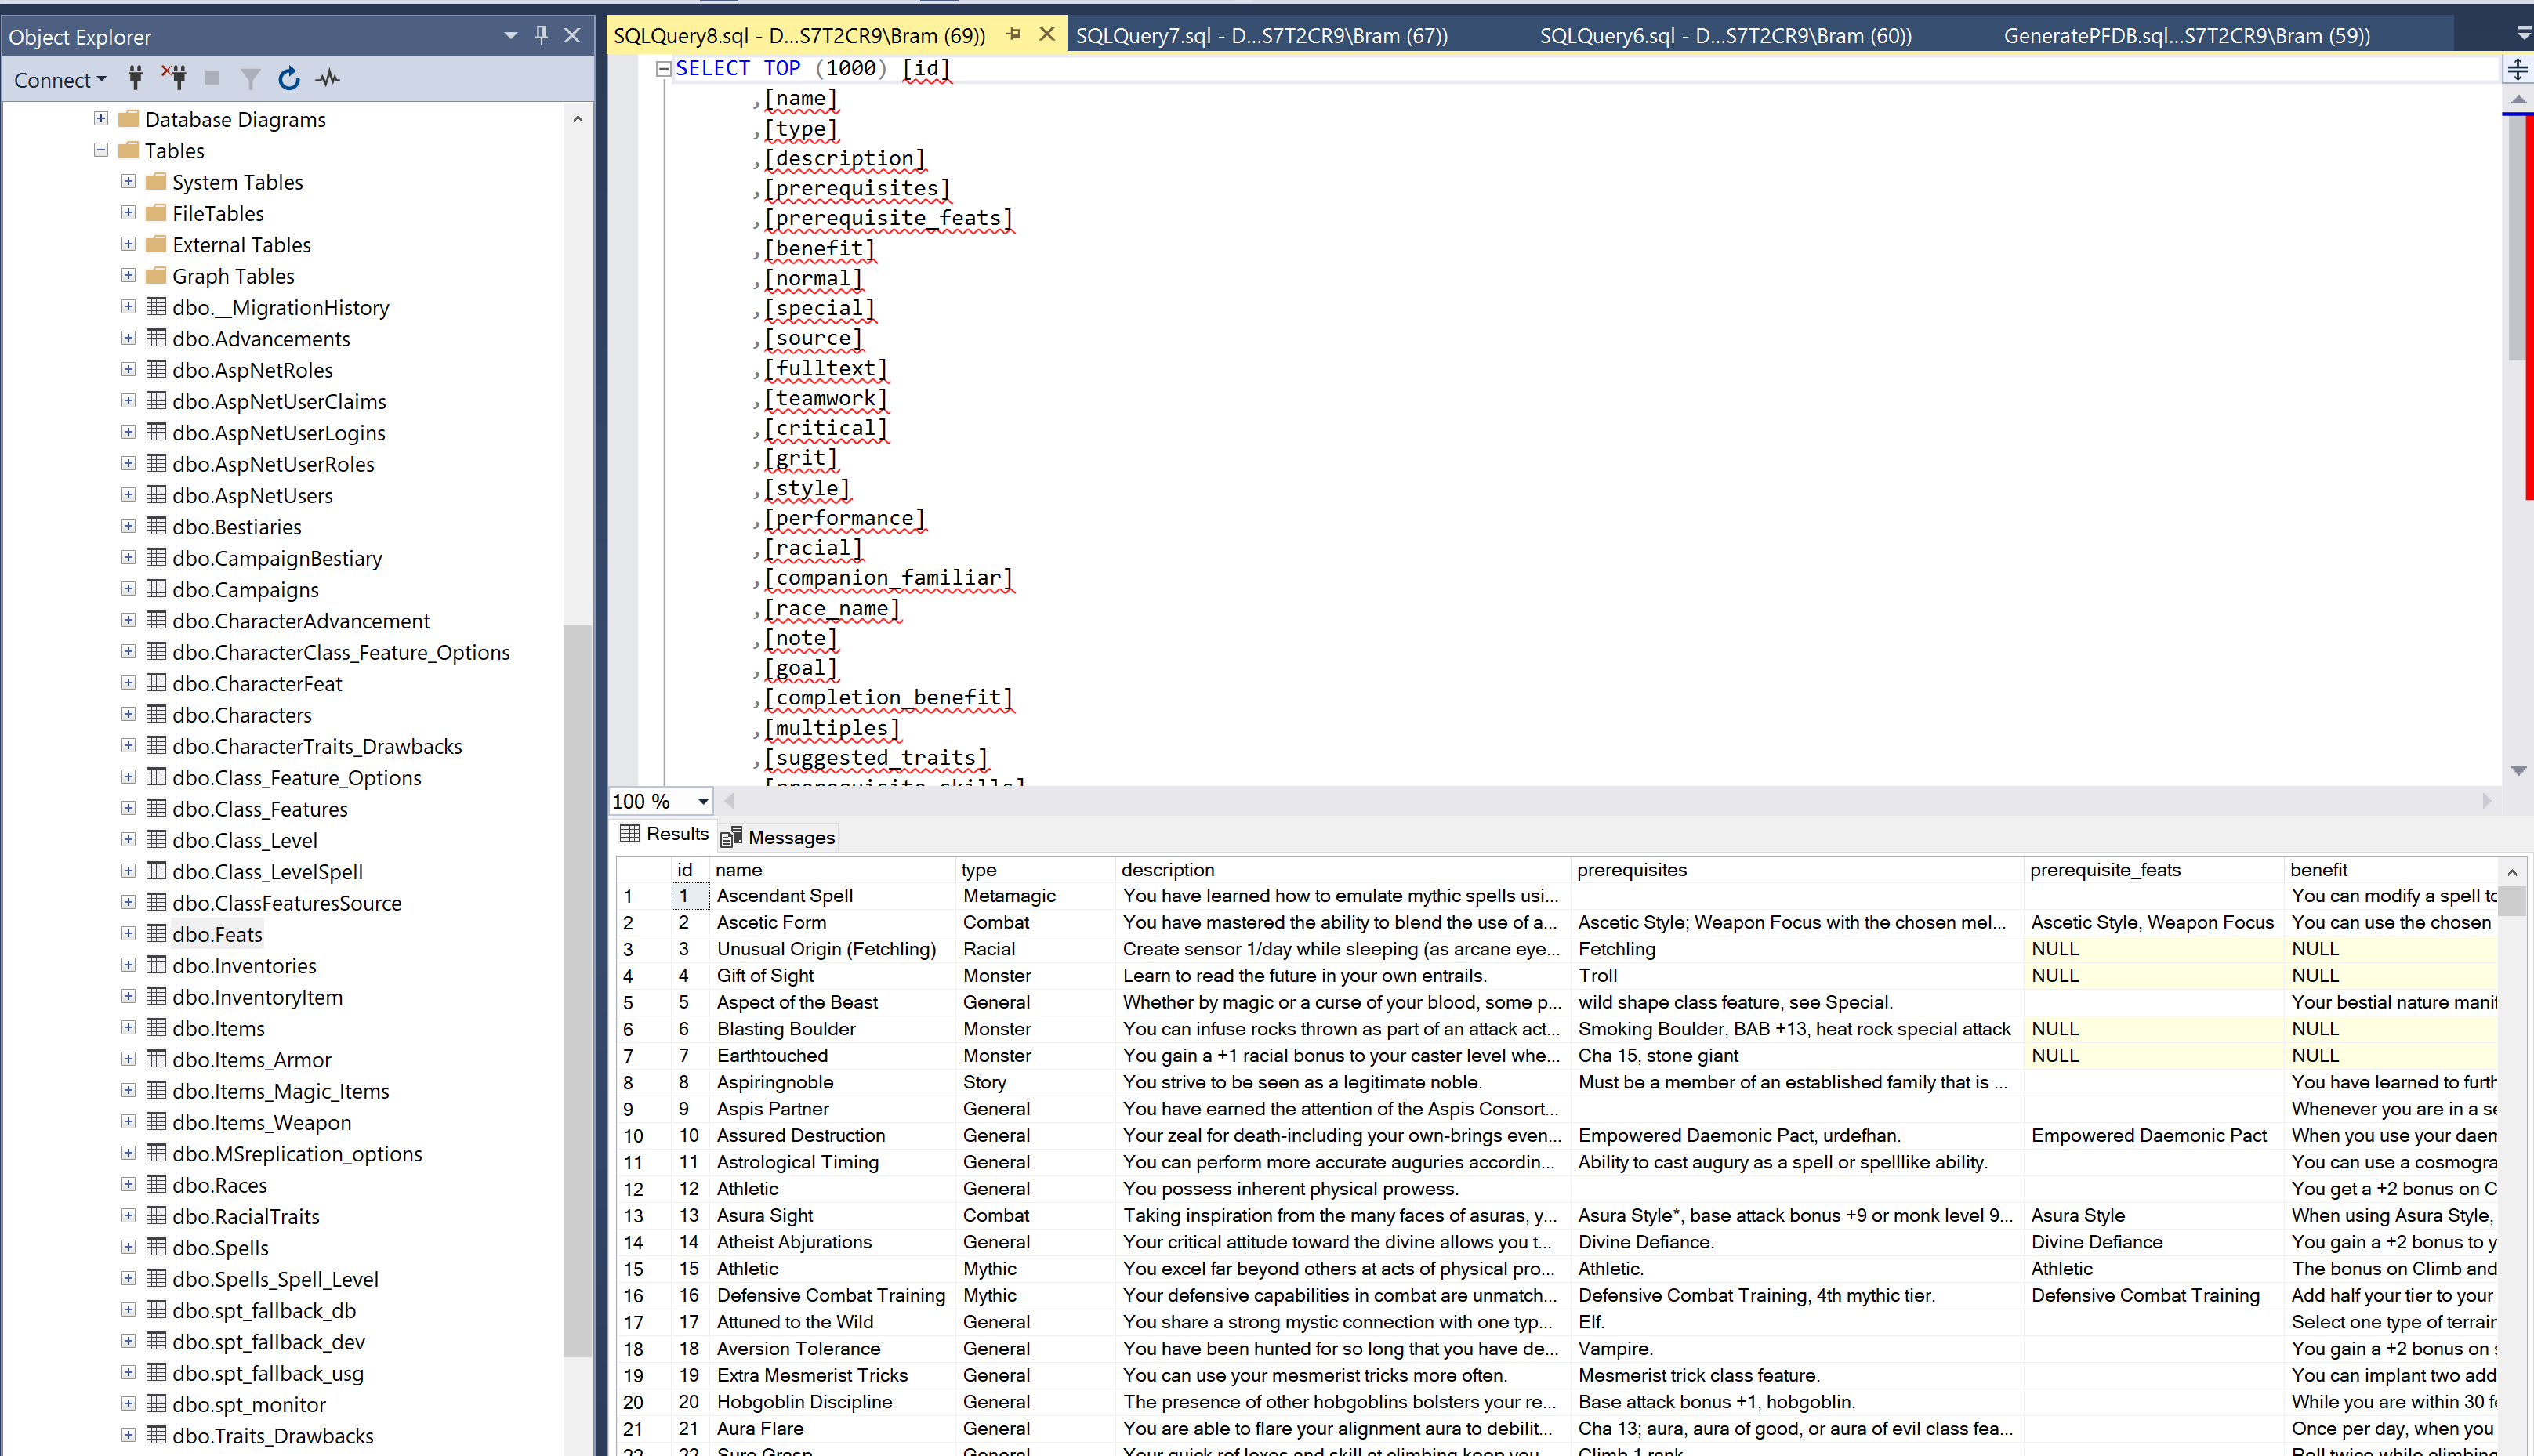2534x1456 pixels.
Task: Click the dbo.Class_Features table icon
Action: coord(156,808)
